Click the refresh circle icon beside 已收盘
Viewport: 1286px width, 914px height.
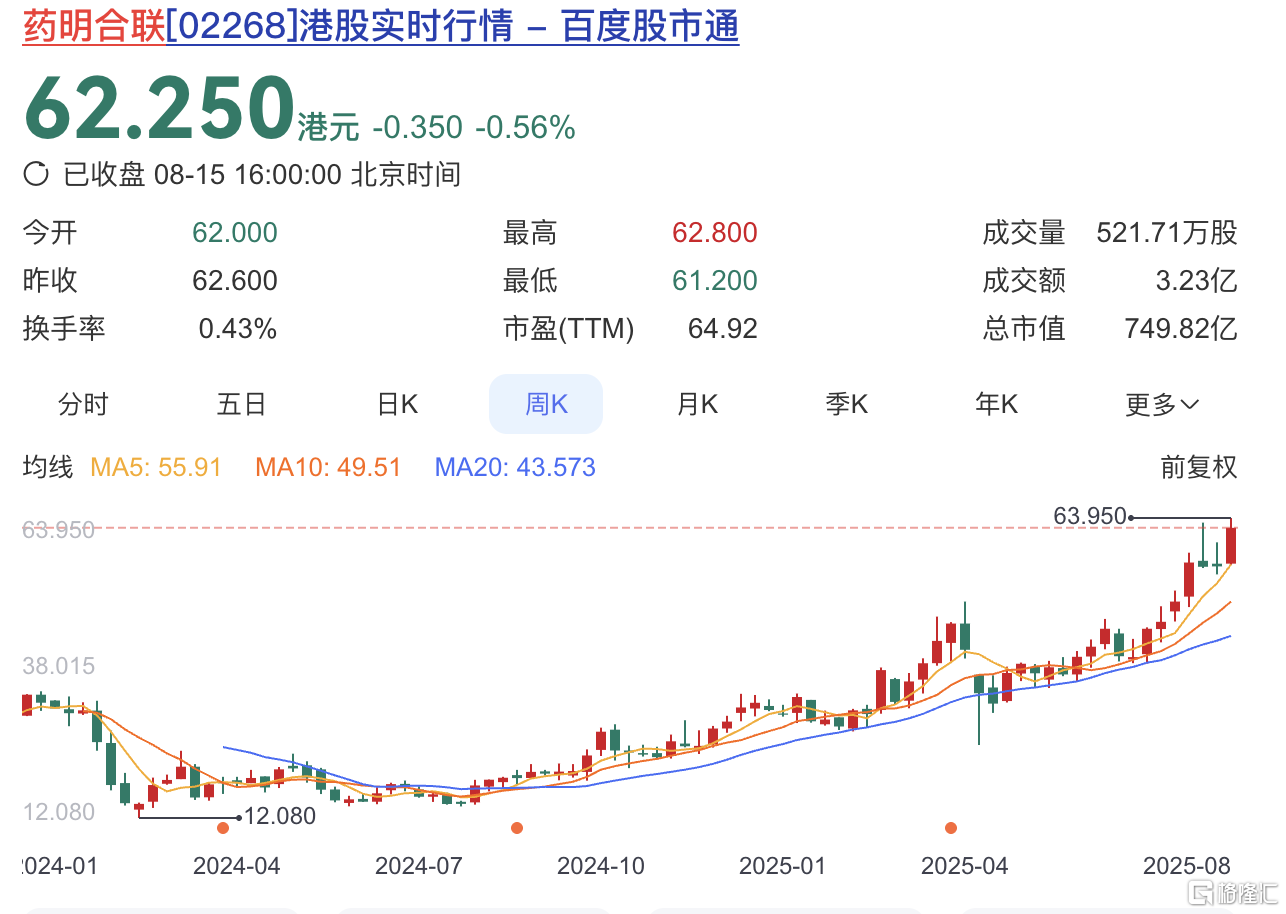click(x=36, y=174)
